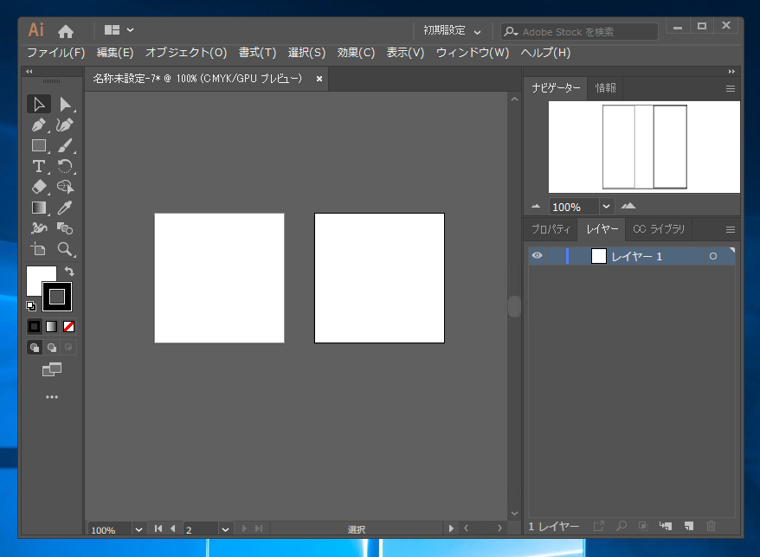This screenshot has height=557, width=760.
Task: Create new sublayer icon
Action: 665,526
